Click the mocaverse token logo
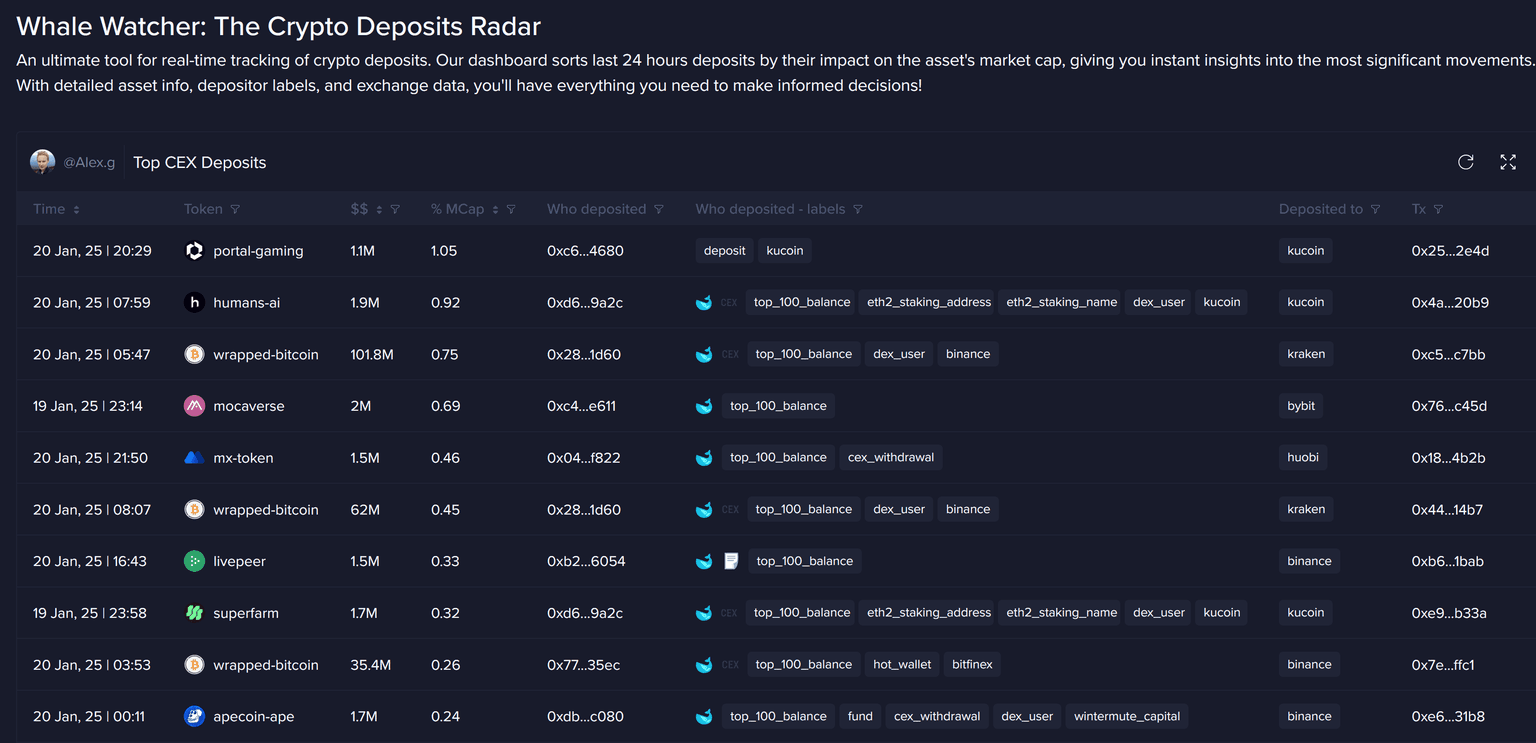1536x743 pixels. pos(195,406)
